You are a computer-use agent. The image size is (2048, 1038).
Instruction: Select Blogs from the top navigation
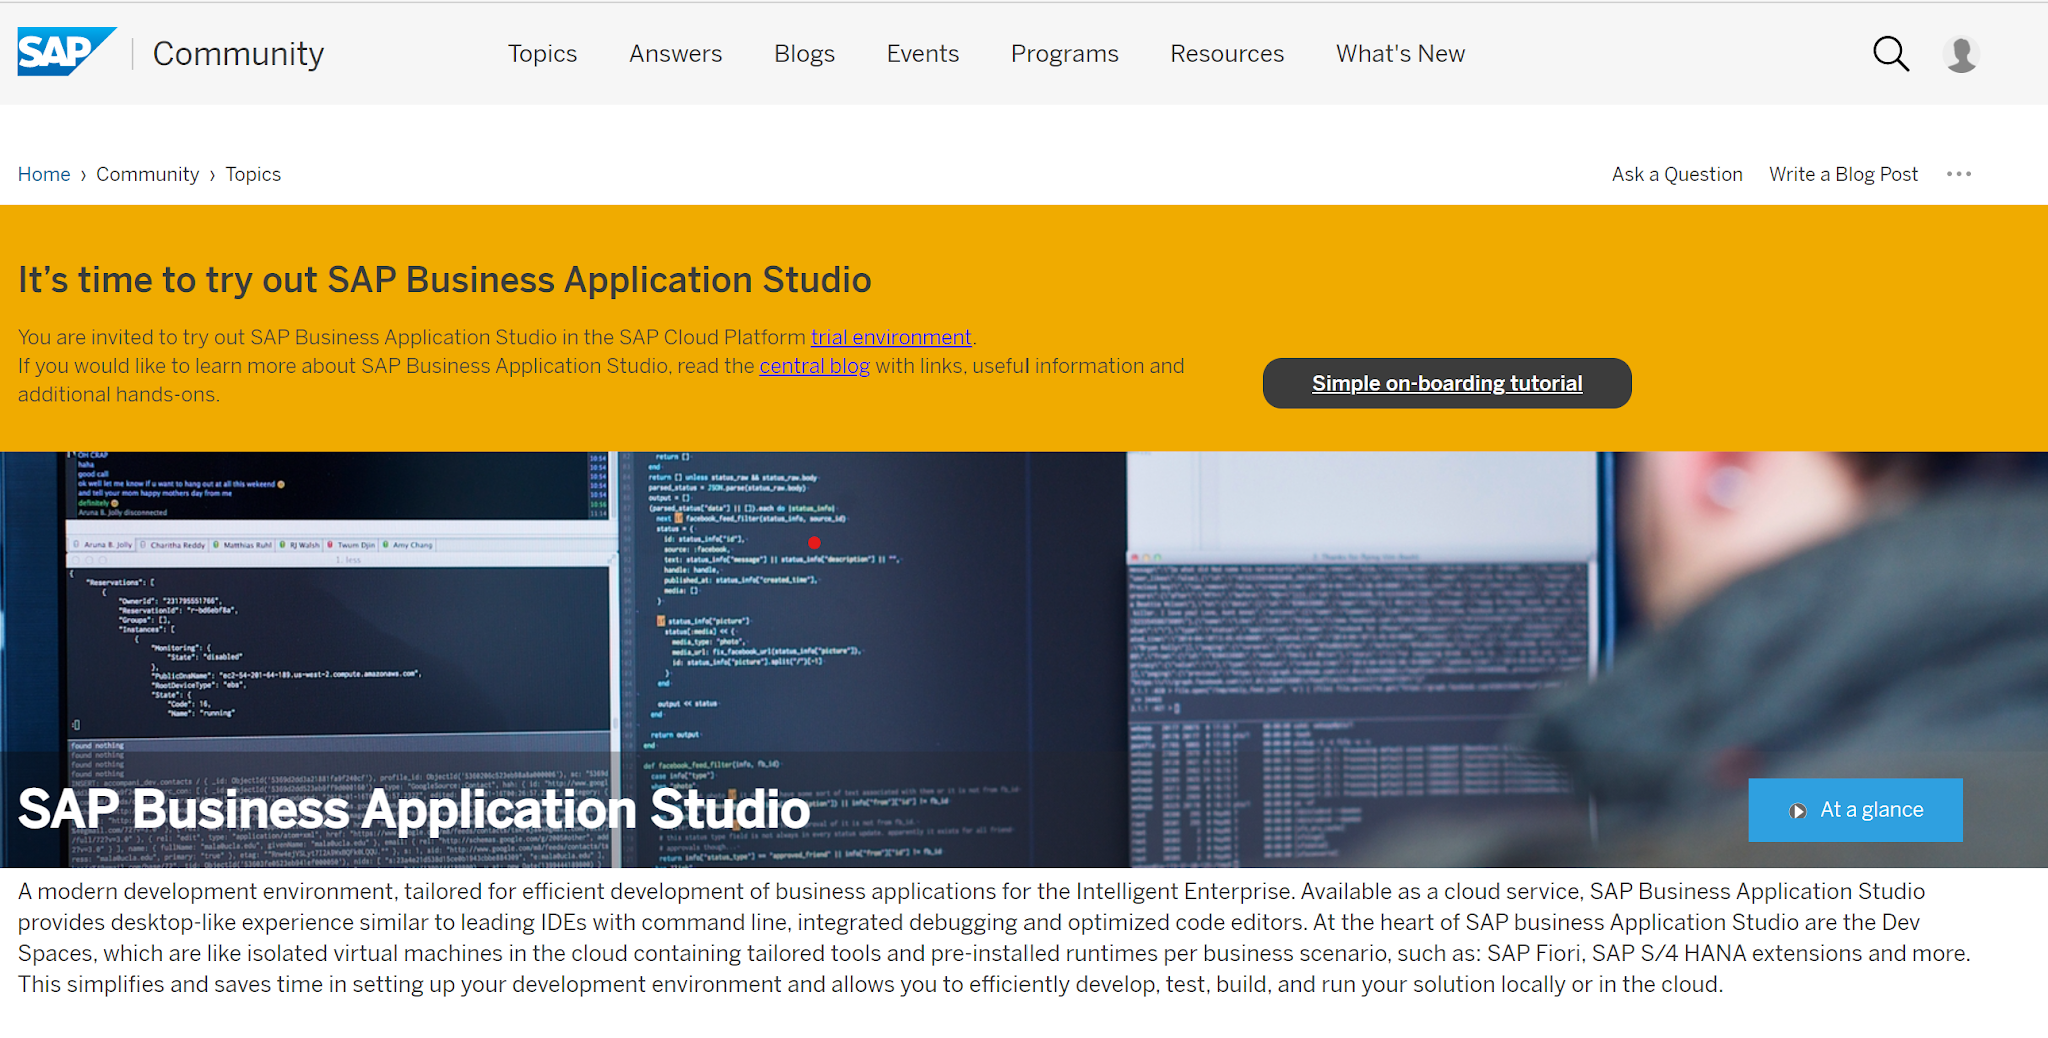pyautogui.click(x=804, y=54)
